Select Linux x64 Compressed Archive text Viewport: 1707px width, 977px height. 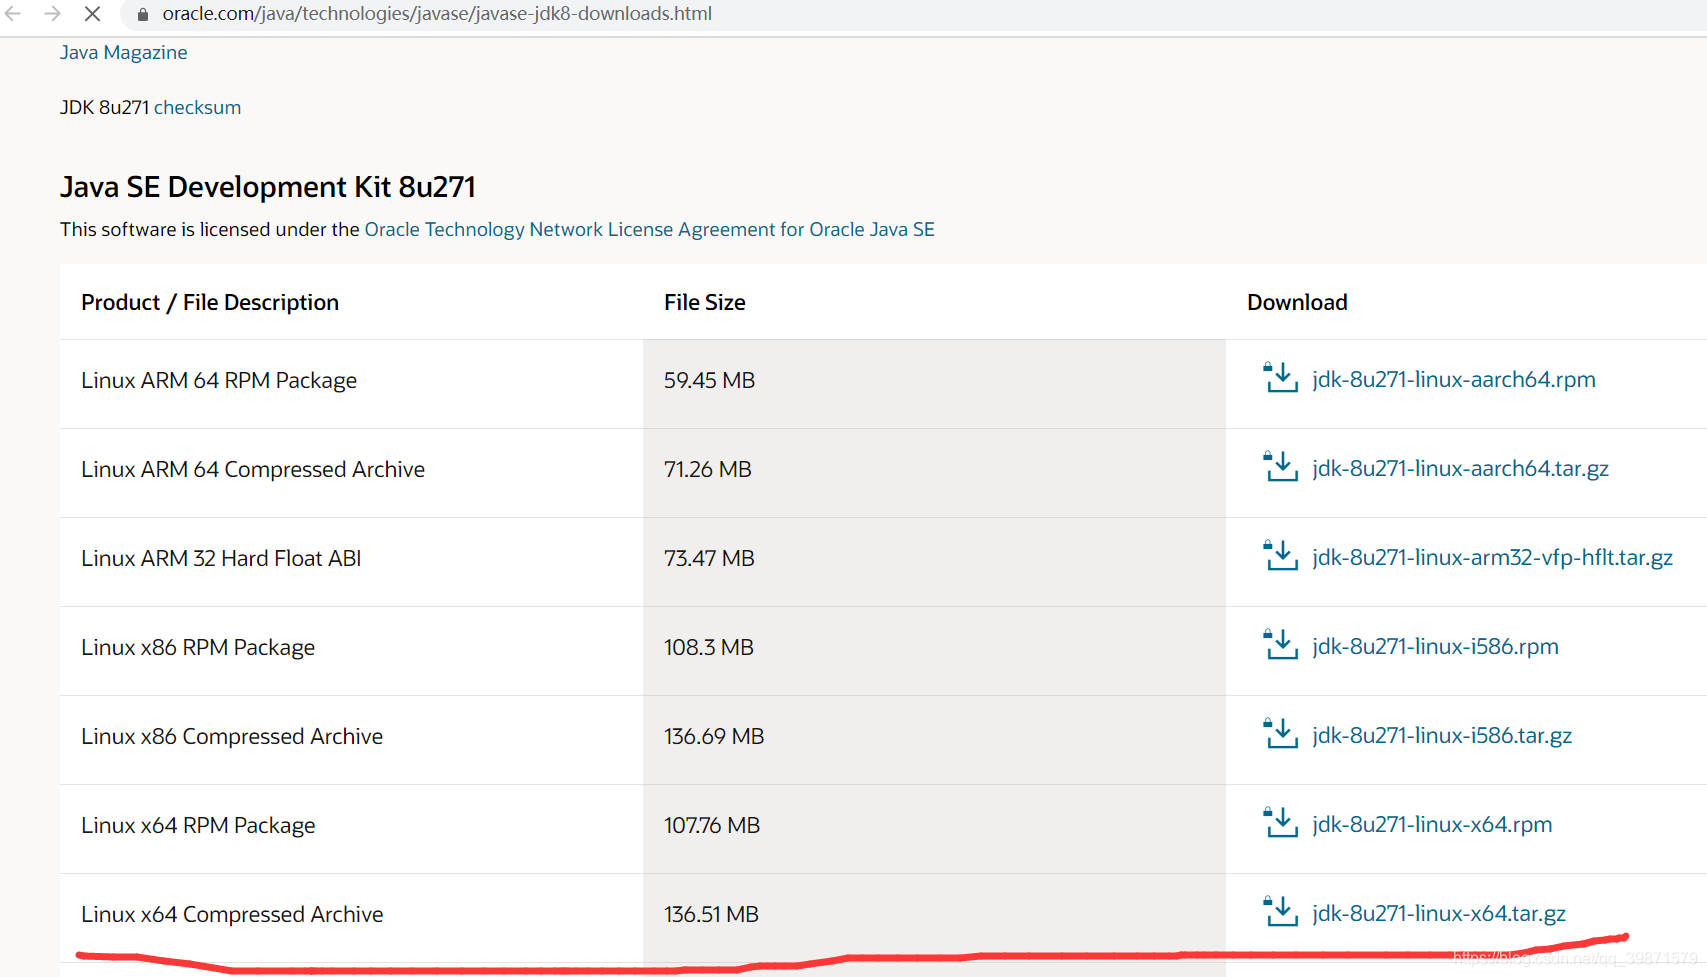point(232,914)
